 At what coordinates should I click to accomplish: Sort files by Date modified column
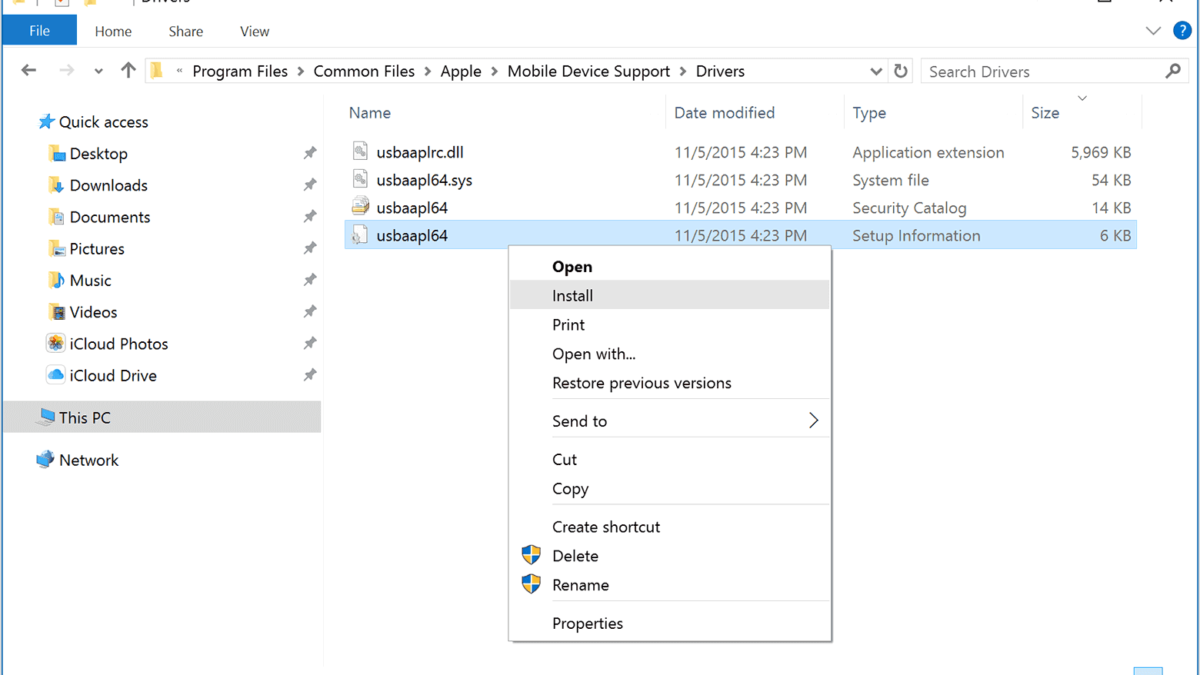724,113
